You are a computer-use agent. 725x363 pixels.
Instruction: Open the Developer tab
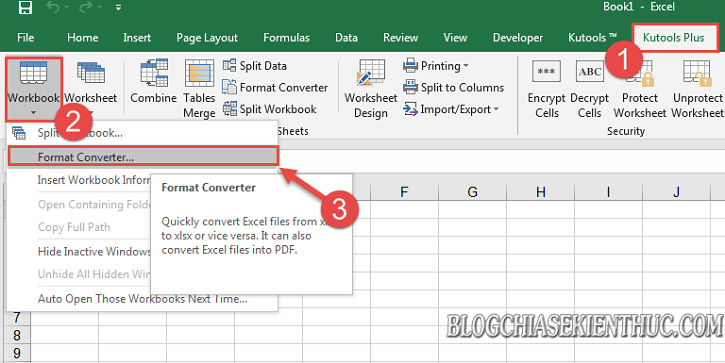(x=518, y=37)
